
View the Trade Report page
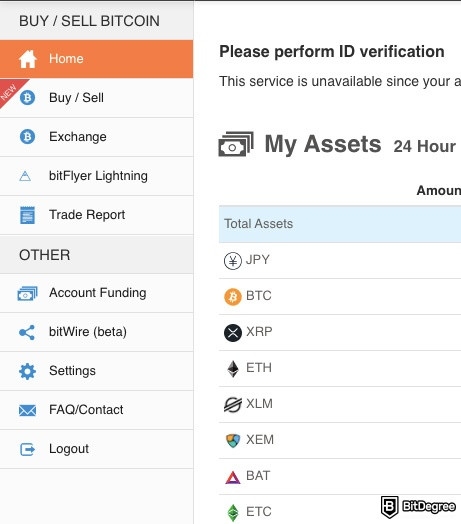pyautogui.click(x=96, y=215)
